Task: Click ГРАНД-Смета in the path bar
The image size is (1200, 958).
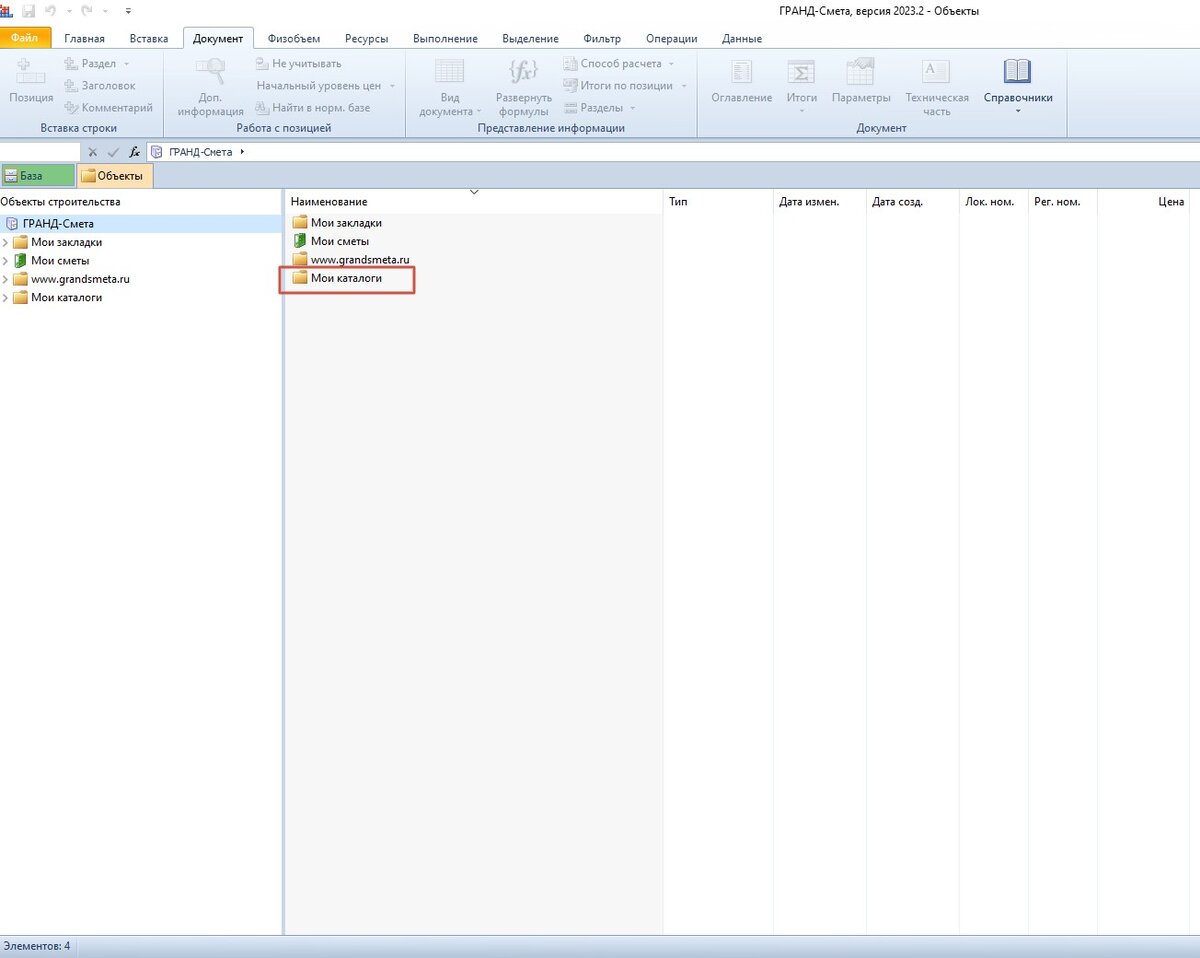Action: (x=203, y=152)
